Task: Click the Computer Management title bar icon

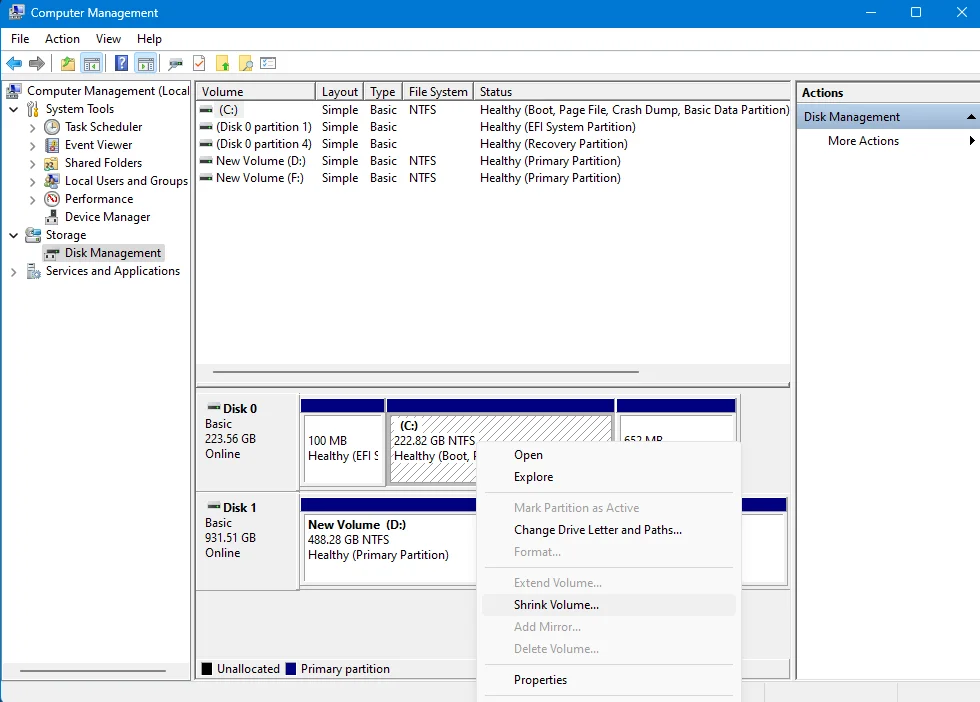Action: (16, 13)
